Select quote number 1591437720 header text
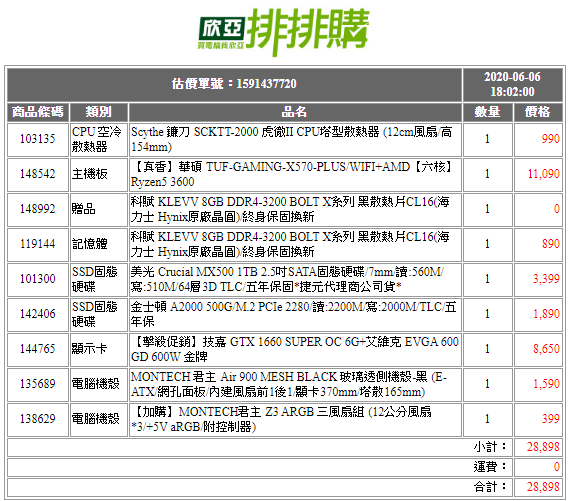This screenshot has width=569, height=501. tap(234, 84)
